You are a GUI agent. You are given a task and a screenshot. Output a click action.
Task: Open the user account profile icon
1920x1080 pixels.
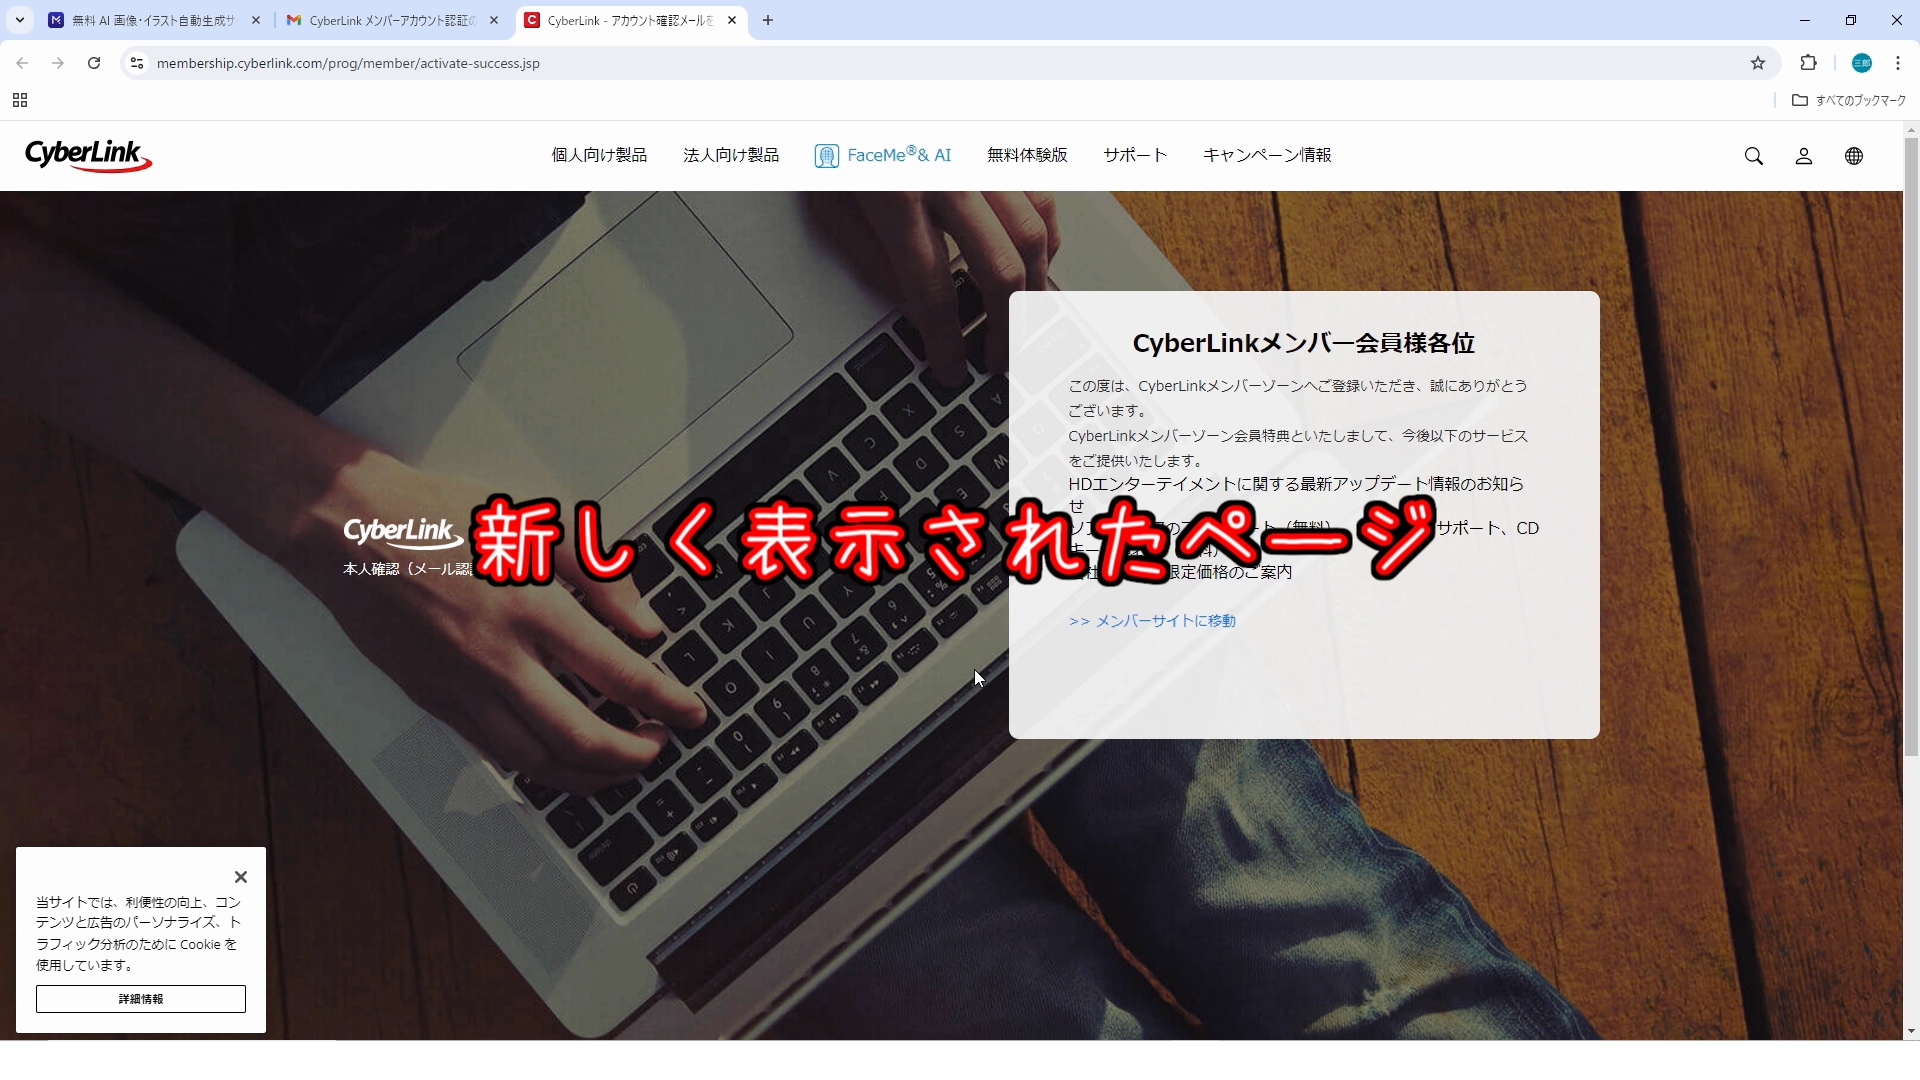1803,156
